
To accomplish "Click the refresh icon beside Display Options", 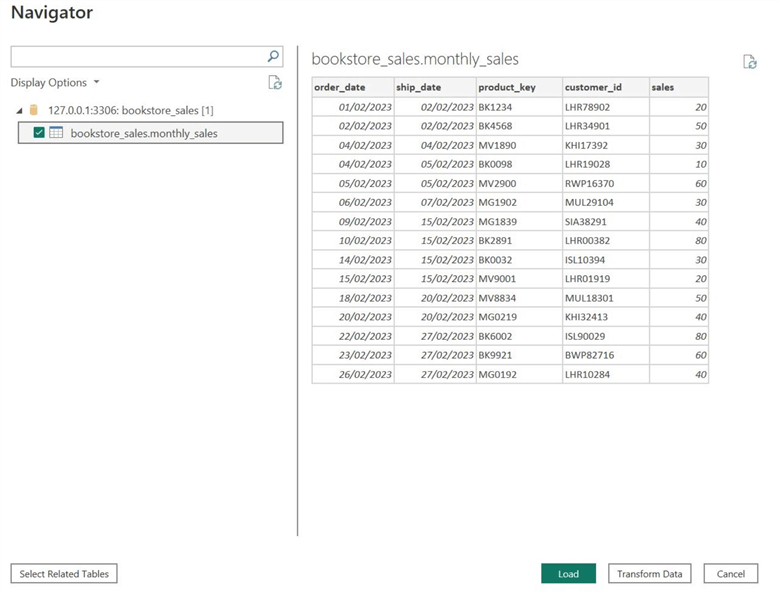I will click(x=275, y=83).
